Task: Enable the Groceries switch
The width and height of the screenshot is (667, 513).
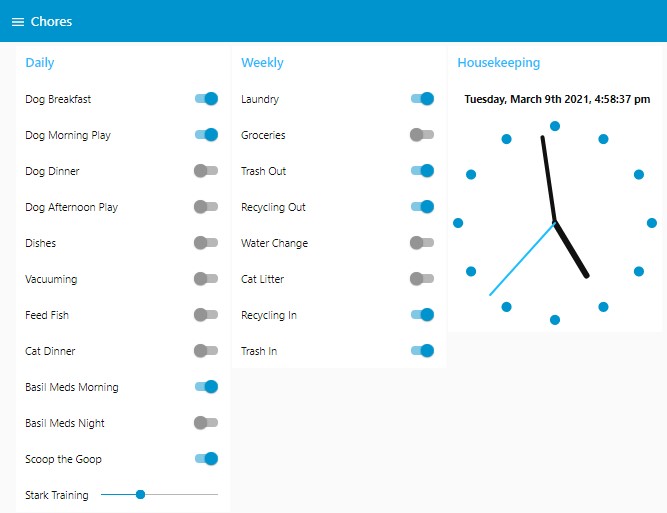Action: pyautogui.click(x=422, y=135)
